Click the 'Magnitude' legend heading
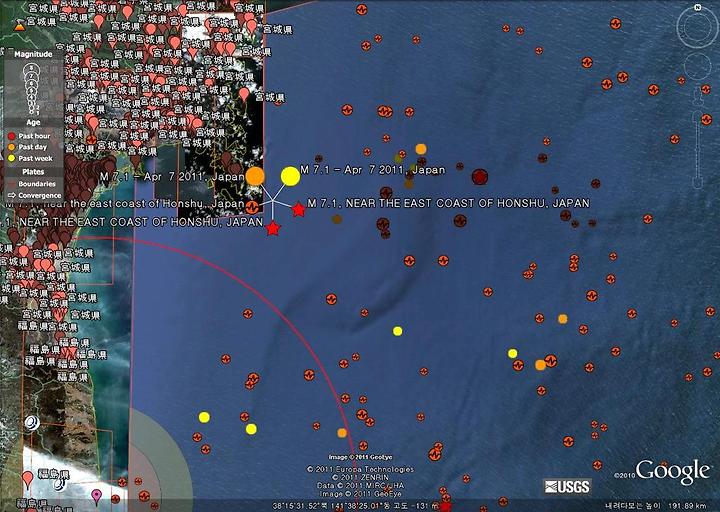720x512 pixels. (x=34, y=54)
